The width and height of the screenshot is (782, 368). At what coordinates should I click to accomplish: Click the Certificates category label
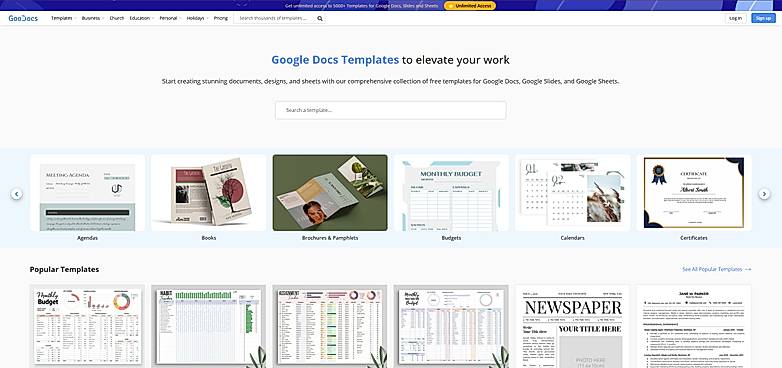694,238
